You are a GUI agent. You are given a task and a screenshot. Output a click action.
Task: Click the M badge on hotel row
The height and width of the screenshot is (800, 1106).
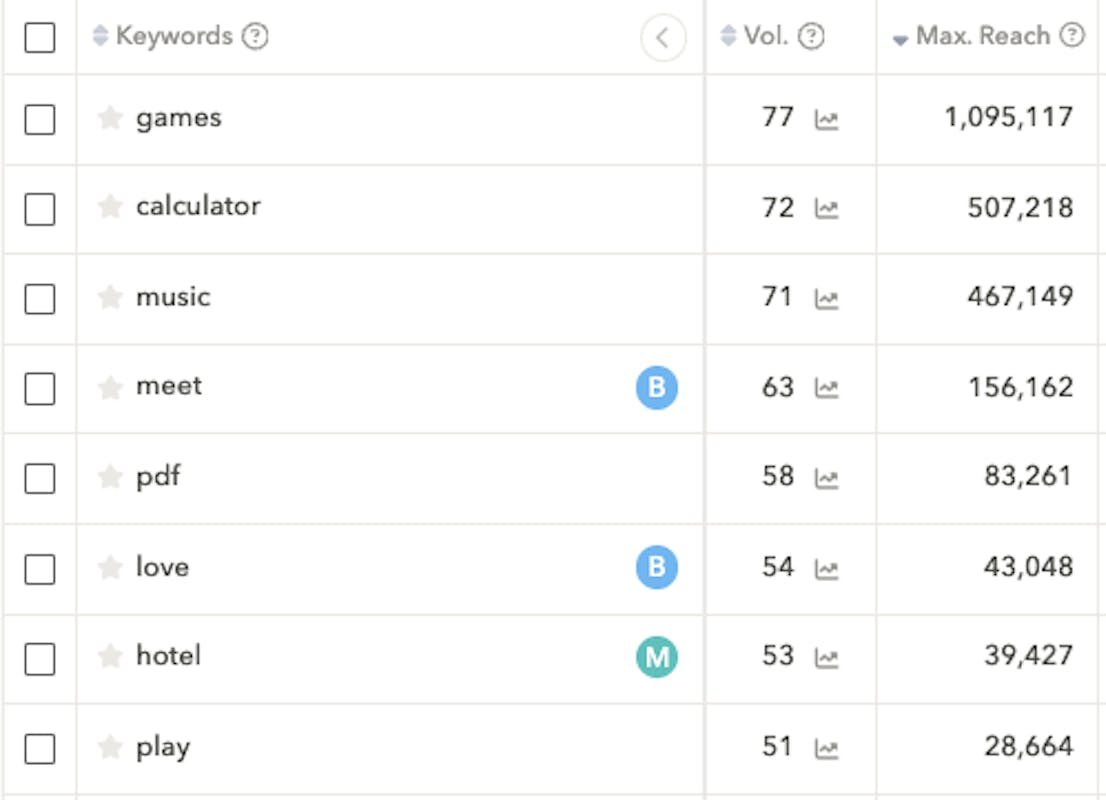click(x=657, y=657)
